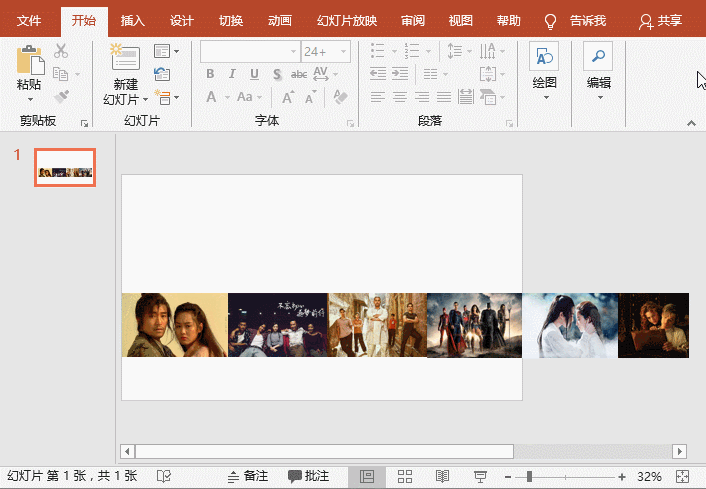Click the Paste icon in the clipboard group

click(29, 62)
